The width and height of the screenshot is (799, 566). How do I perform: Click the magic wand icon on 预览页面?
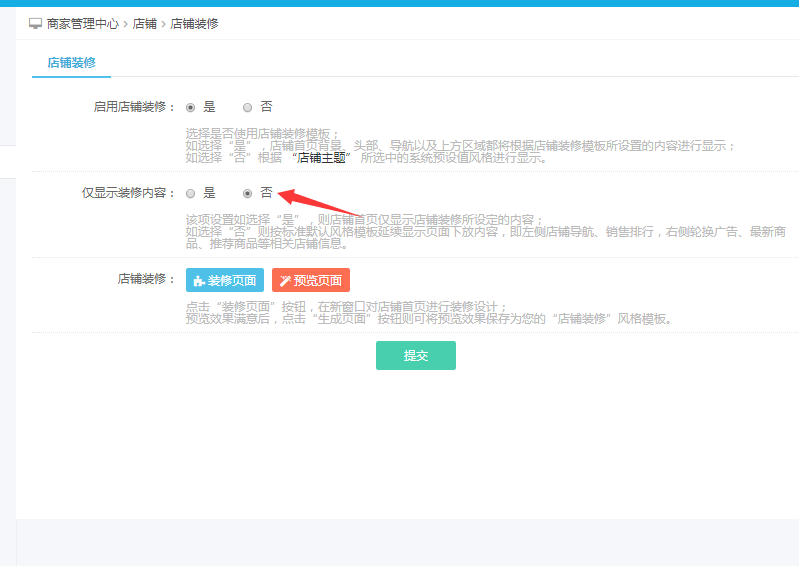tap(285, 281)
